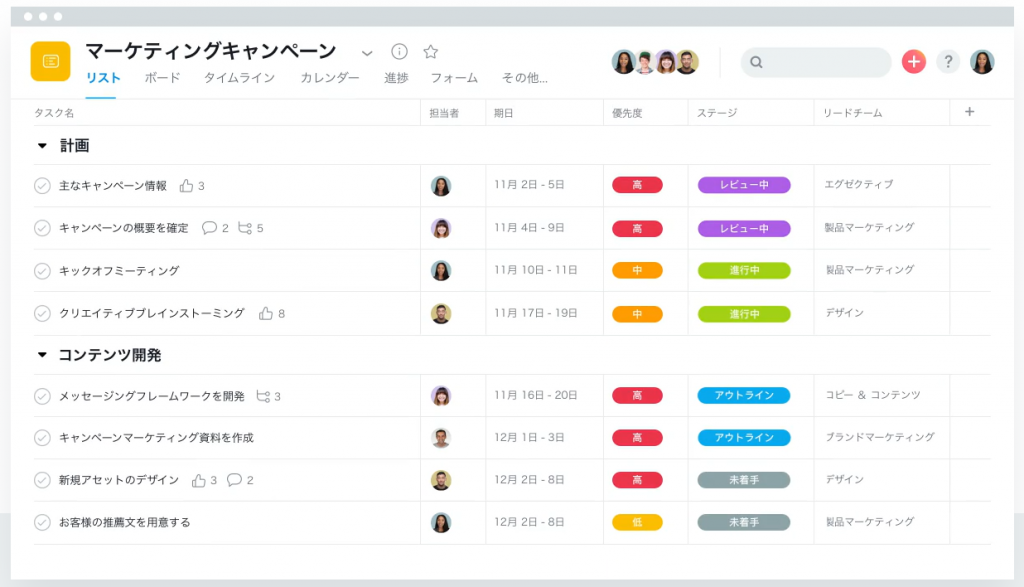Viewport: 1024px width, 587px height.
Task: Open comment icon on 新規アセットのデザイン
Action: [234, 480]
